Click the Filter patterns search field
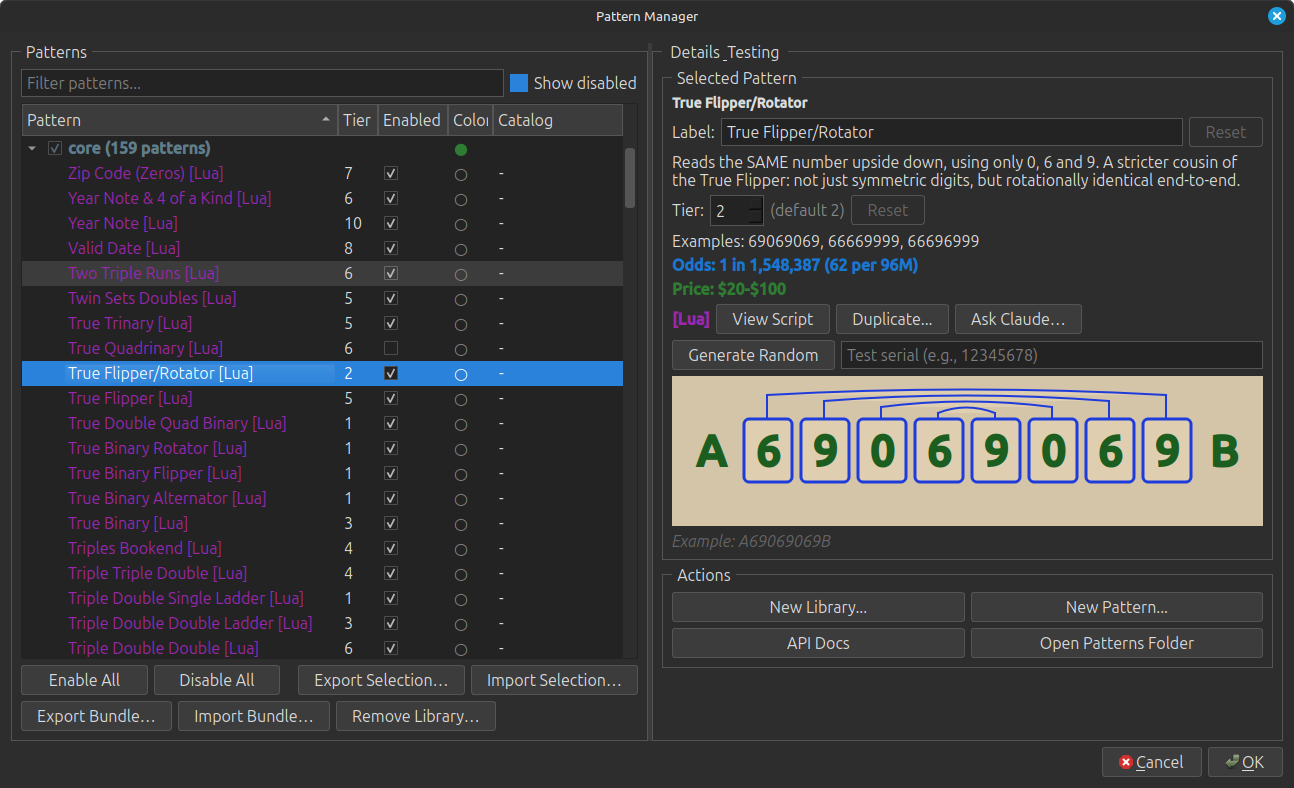Image resolution: width=1294 pixels, height=788 pixels. tap(262, 83)
